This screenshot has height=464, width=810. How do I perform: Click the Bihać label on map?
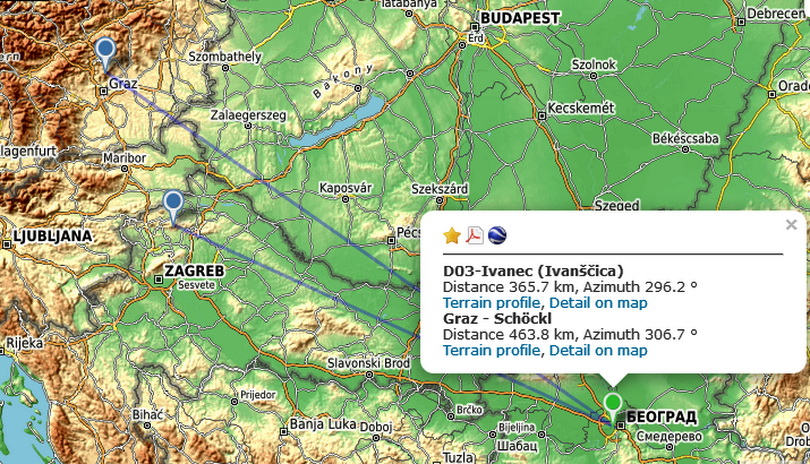(x=148, y=415)
